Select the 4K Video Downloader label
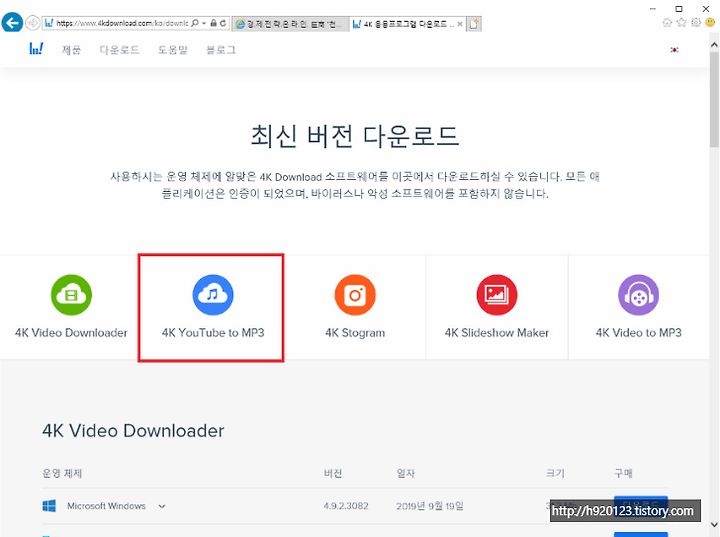 (71, 333)
